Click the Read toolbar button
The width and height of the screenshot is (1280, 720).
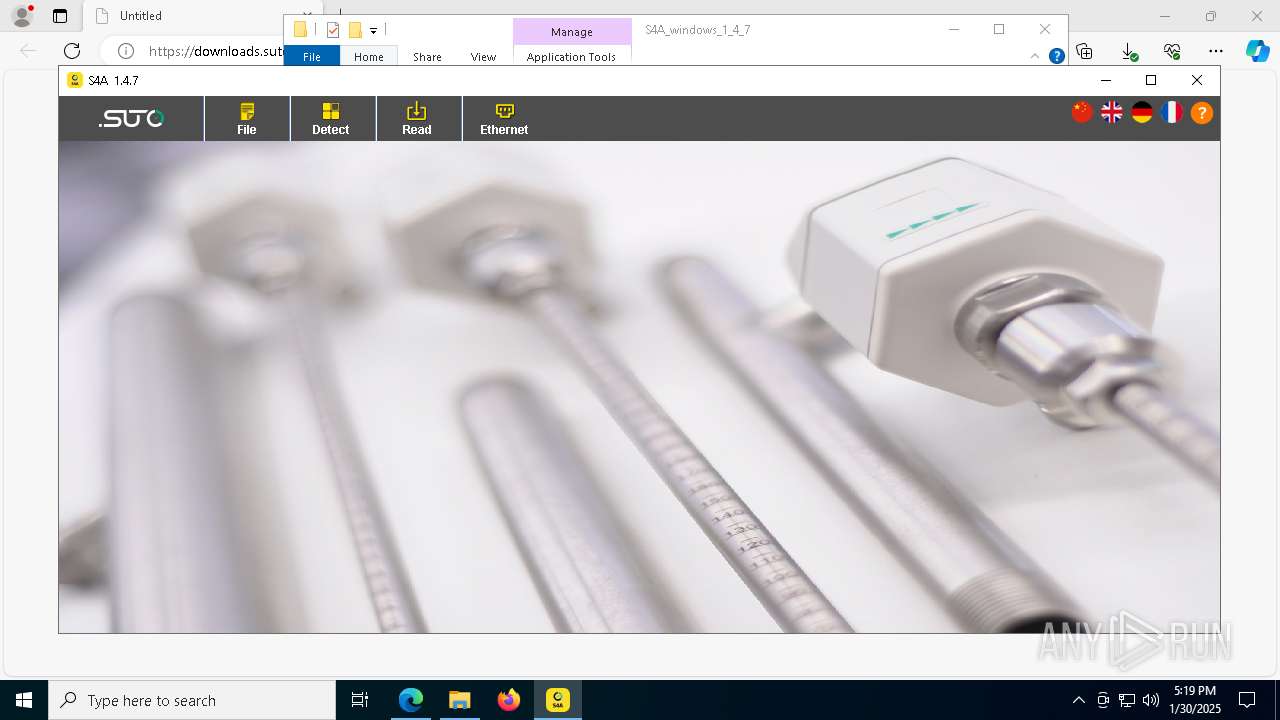417,118
